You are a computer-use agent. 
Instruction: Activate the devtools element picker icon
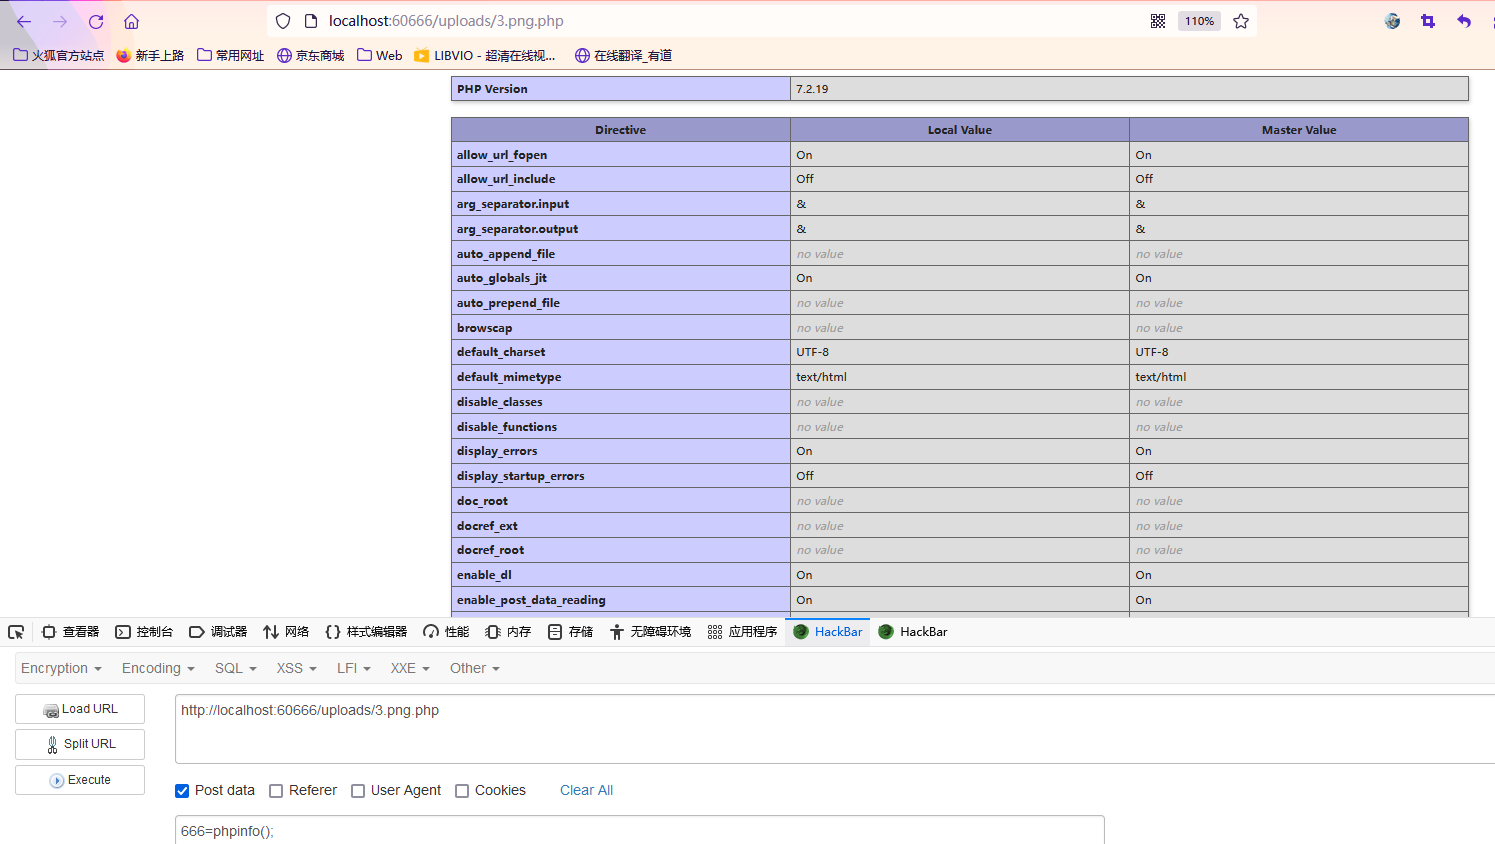[x=16, y=632]
